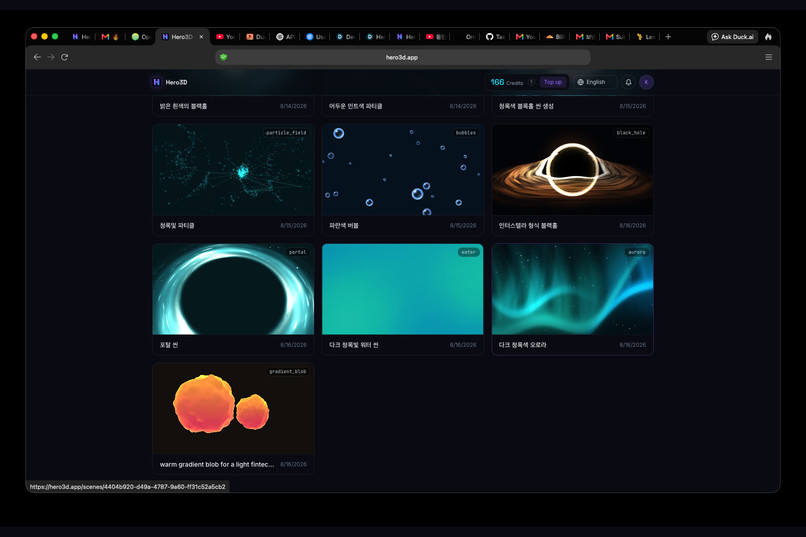Screen dimensions: 806x537
Task: Click the '다크 청록색 오로라' scene title
Action: click(522, 345)
